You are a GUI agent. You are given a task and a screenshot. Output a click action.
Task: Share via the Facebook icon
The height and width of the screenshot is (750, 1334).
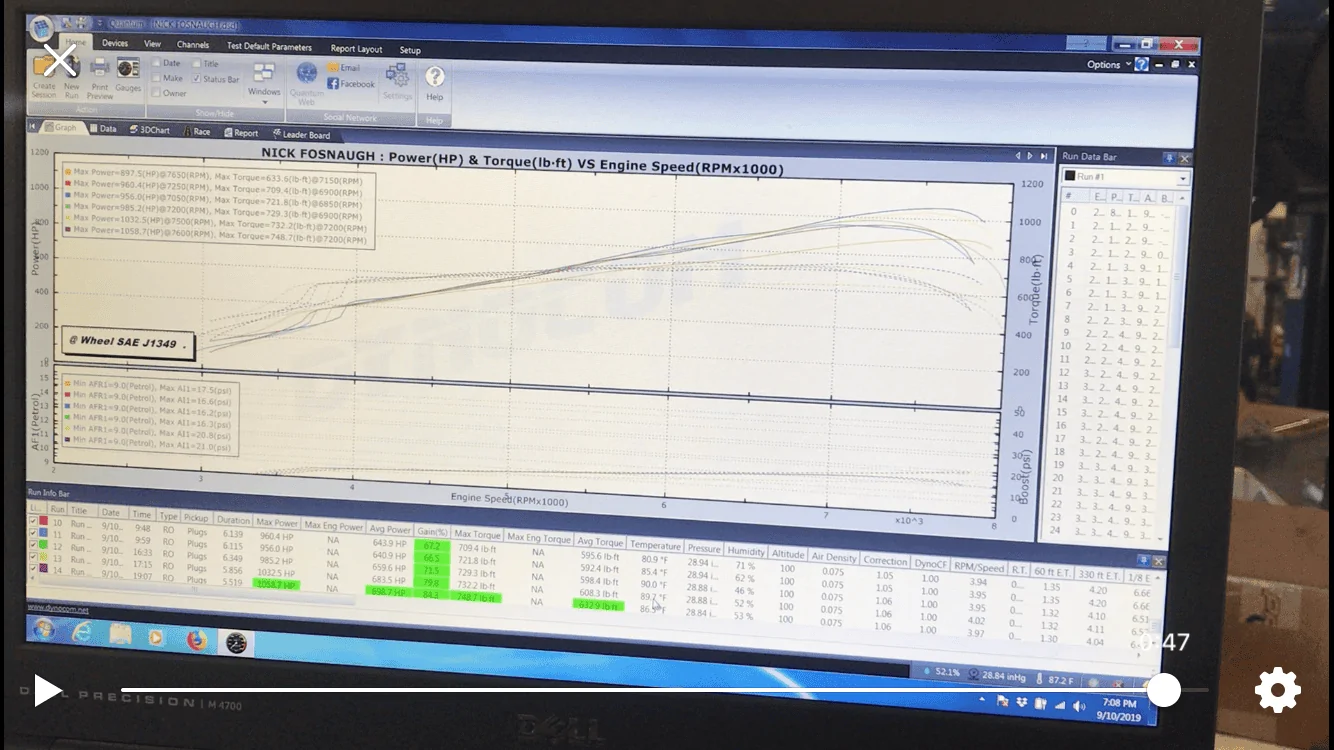[334, 83]
